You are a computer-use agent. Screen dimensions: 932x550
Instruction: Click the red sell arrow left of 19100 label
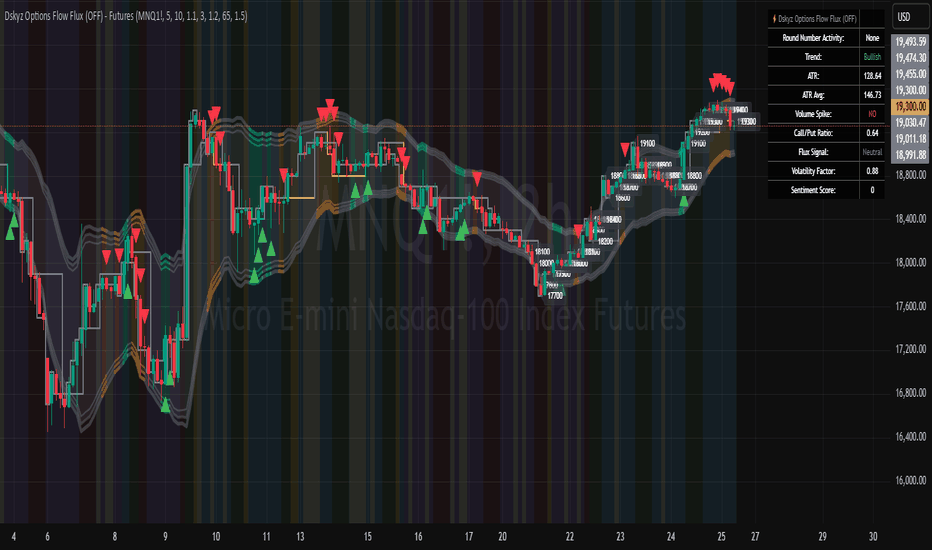tap(625, 149)
